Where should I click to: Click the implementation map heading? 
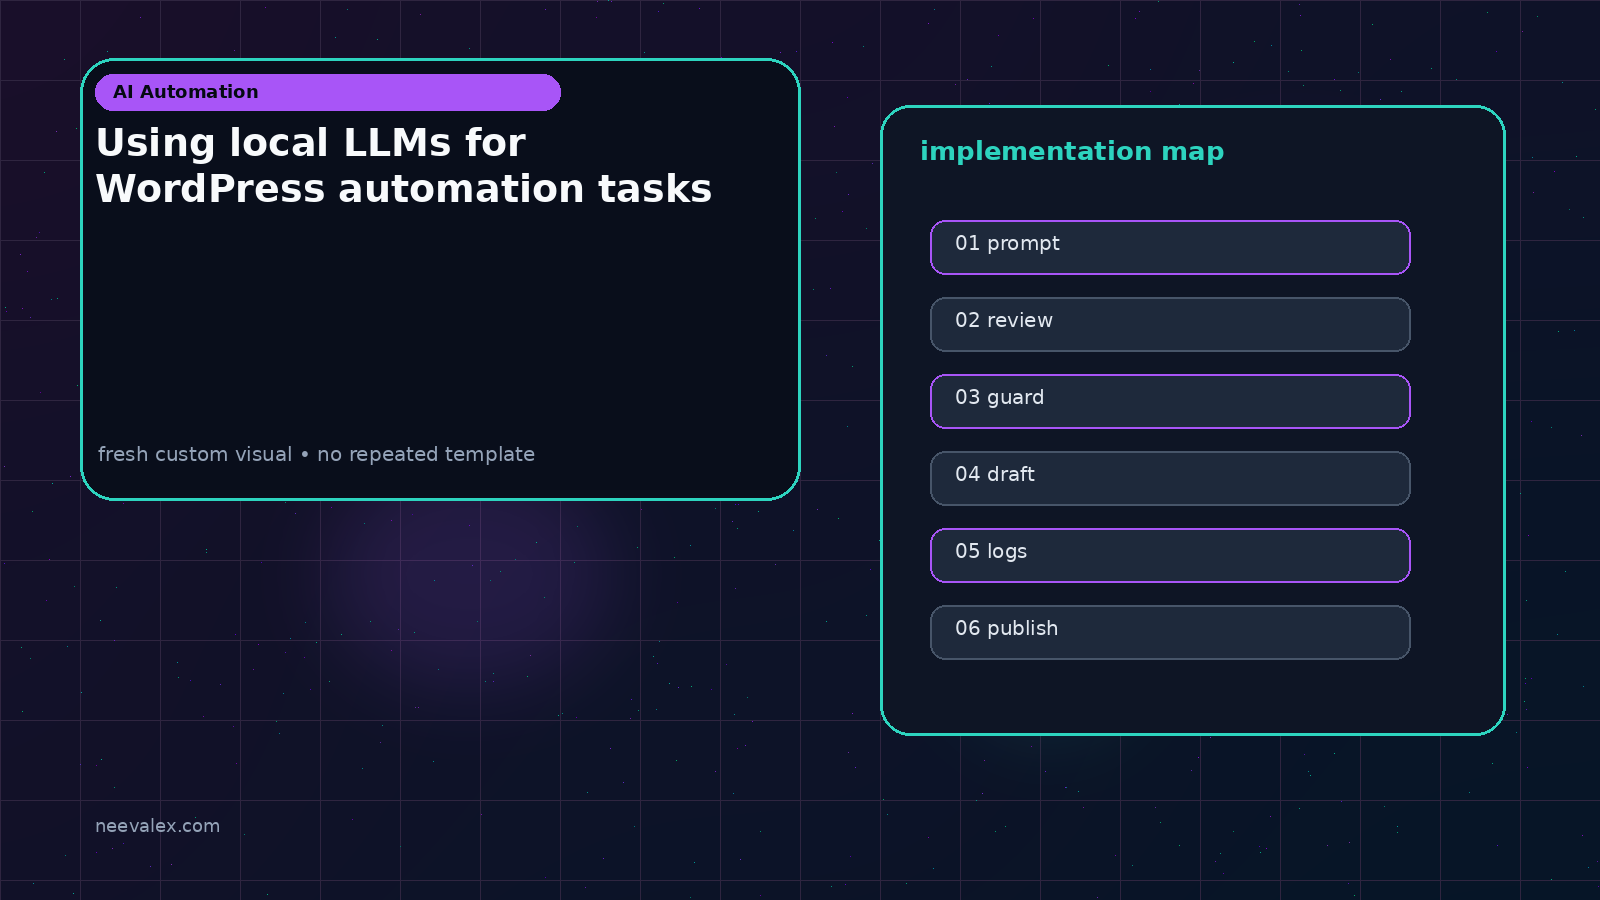pyautogui.click(x=1072, y=152)
